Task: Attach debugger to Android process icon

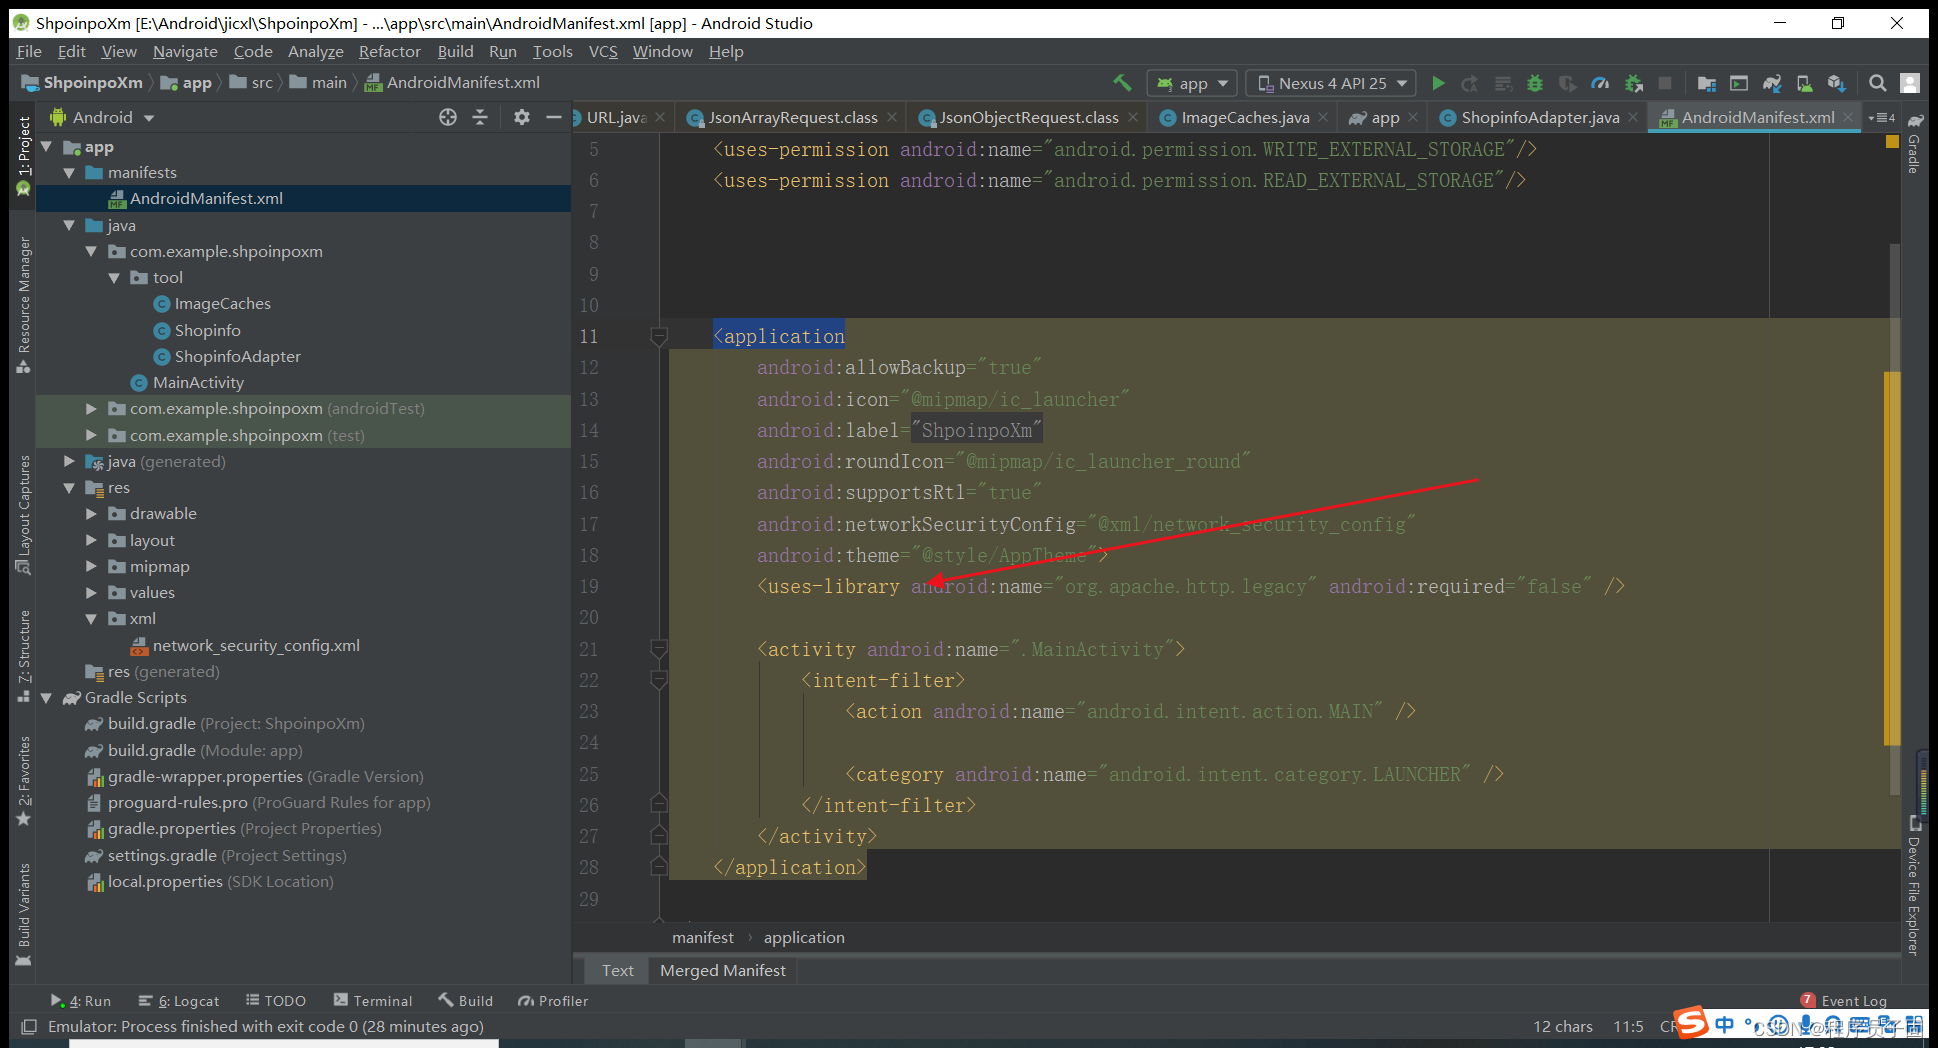Action: point(1633,83)
